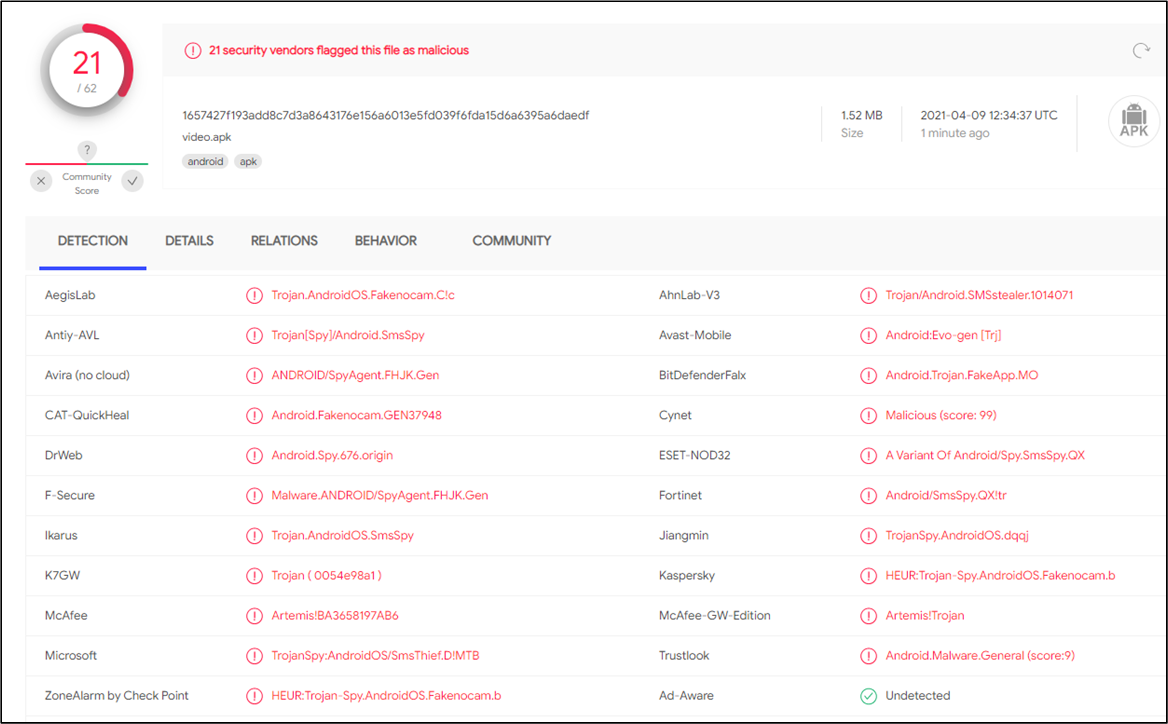Click the Cynet detection warning icon
Viewport: 1168px width, 724px height.
pyautogui.click(x=869, y=416)
